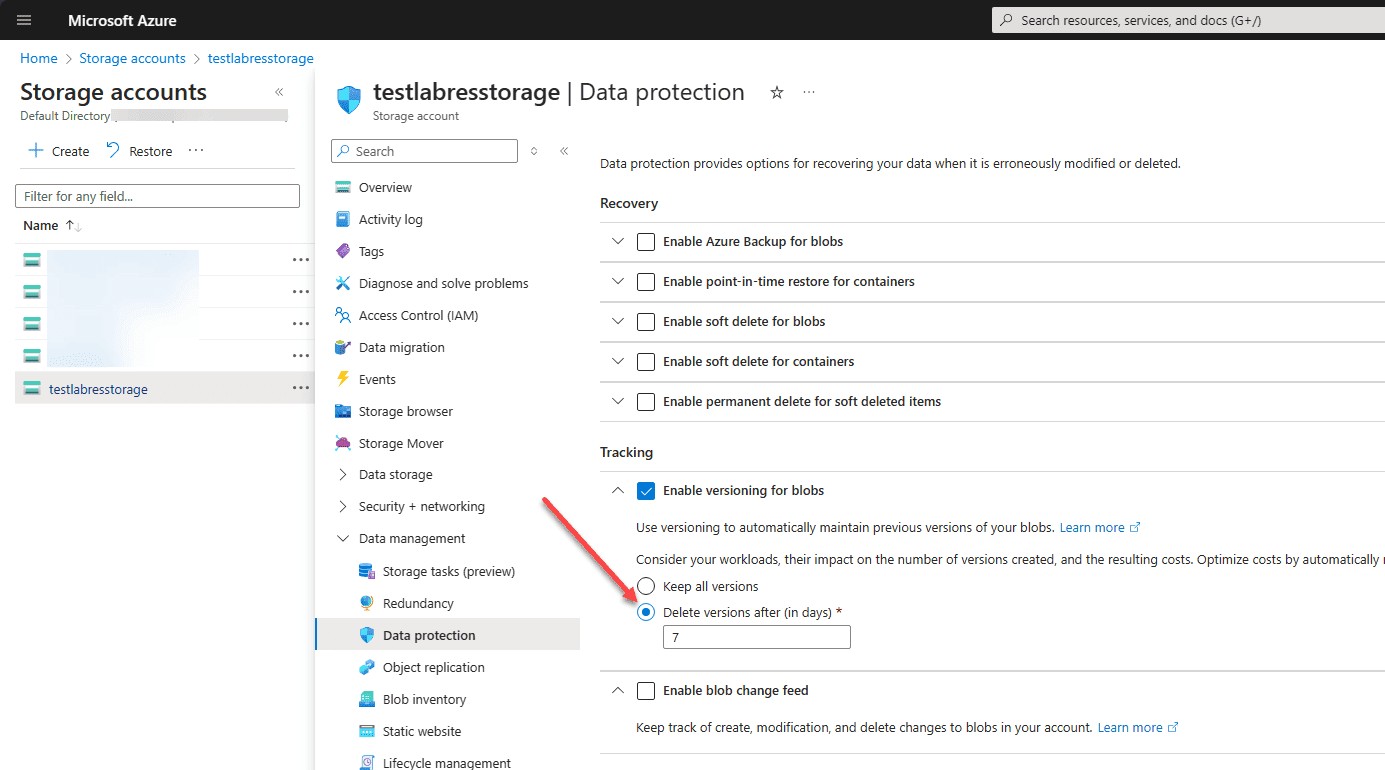Check Enable blob change feed
This screenshot has width=1385, height=770.
tap(646, 690)
